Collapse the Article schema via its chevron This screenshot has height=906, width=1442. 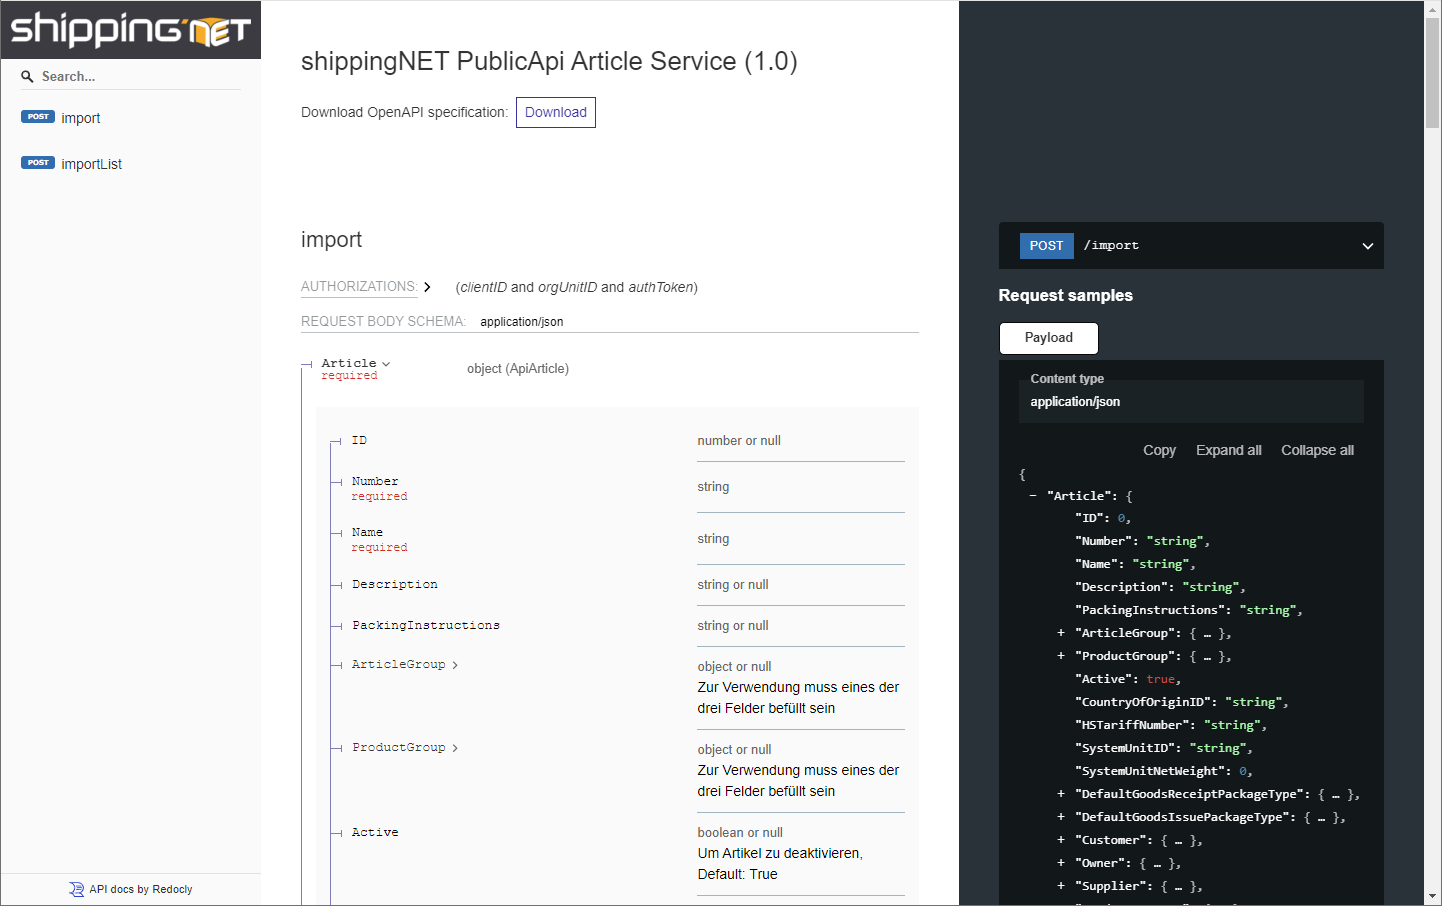click(388, 363)
